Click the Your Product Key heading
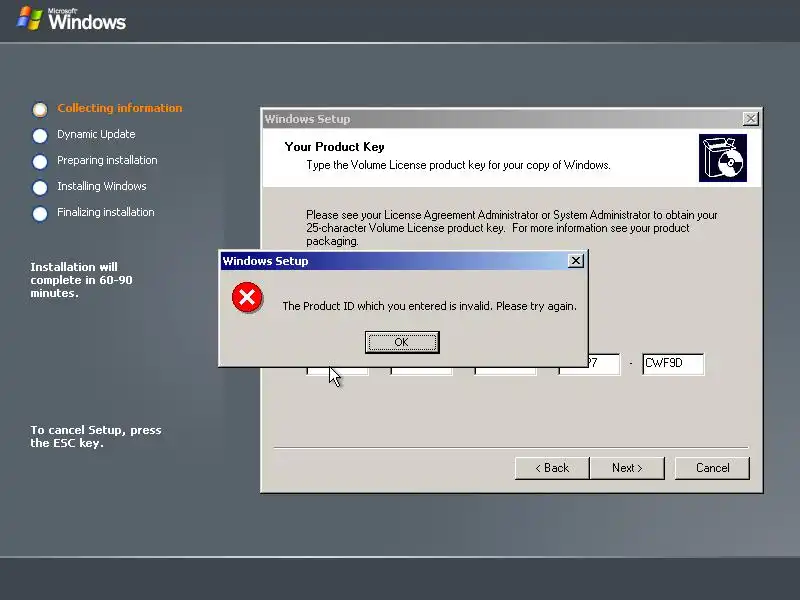This screenshot has width=800, height=600. pos(334,147)
